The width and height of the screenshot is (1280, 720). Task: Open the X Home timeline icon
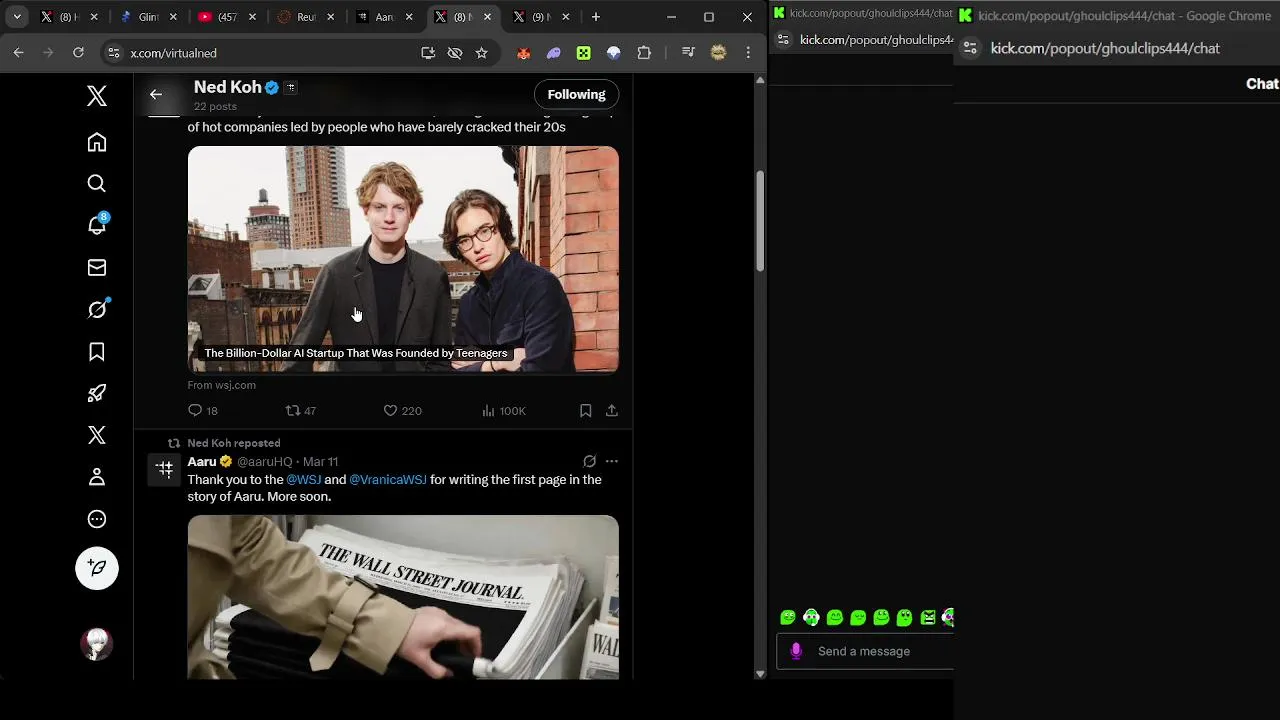click(97, 142)
